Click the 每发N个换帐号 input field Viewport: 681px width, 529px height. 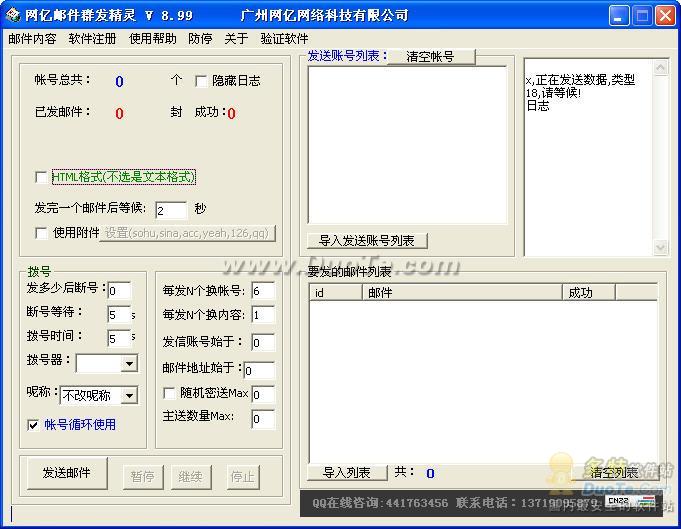click(262, 291)
